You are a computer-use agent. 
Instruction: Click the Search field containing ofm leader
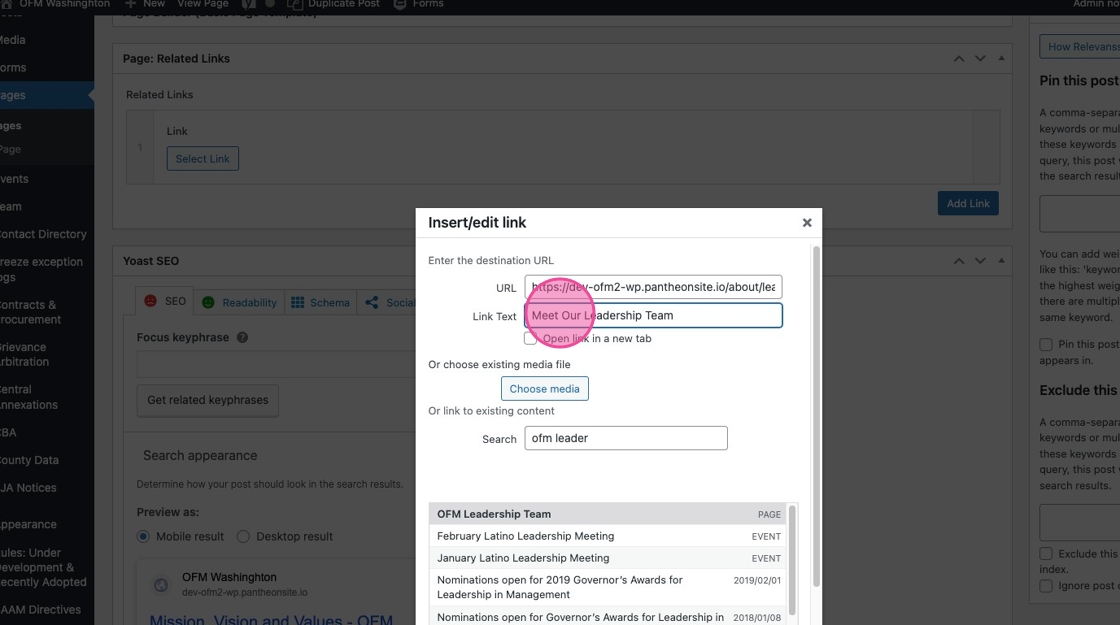point(626,439)
